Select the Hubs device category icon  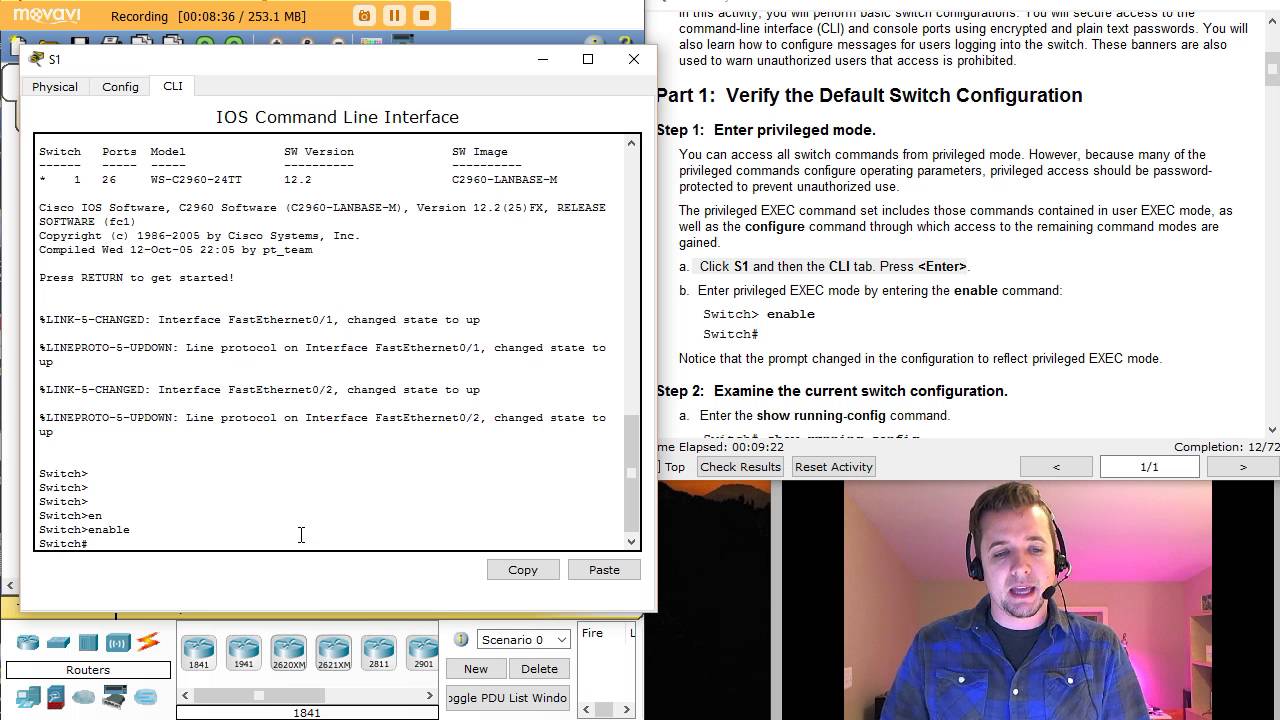pos(89,643)
